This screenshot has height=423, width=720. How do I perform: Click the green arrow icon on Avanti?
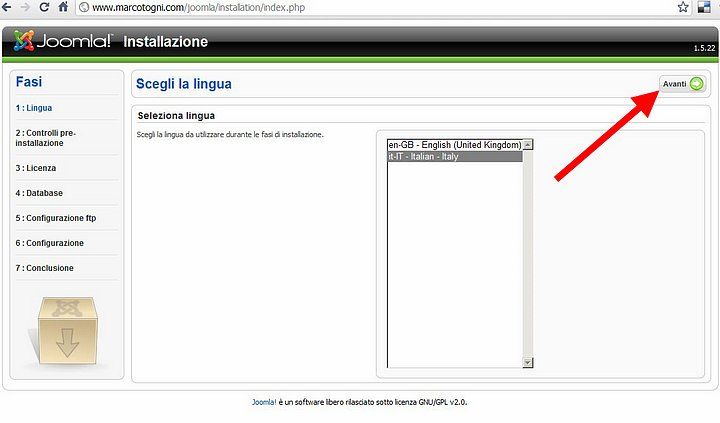[x=697, y=84]
